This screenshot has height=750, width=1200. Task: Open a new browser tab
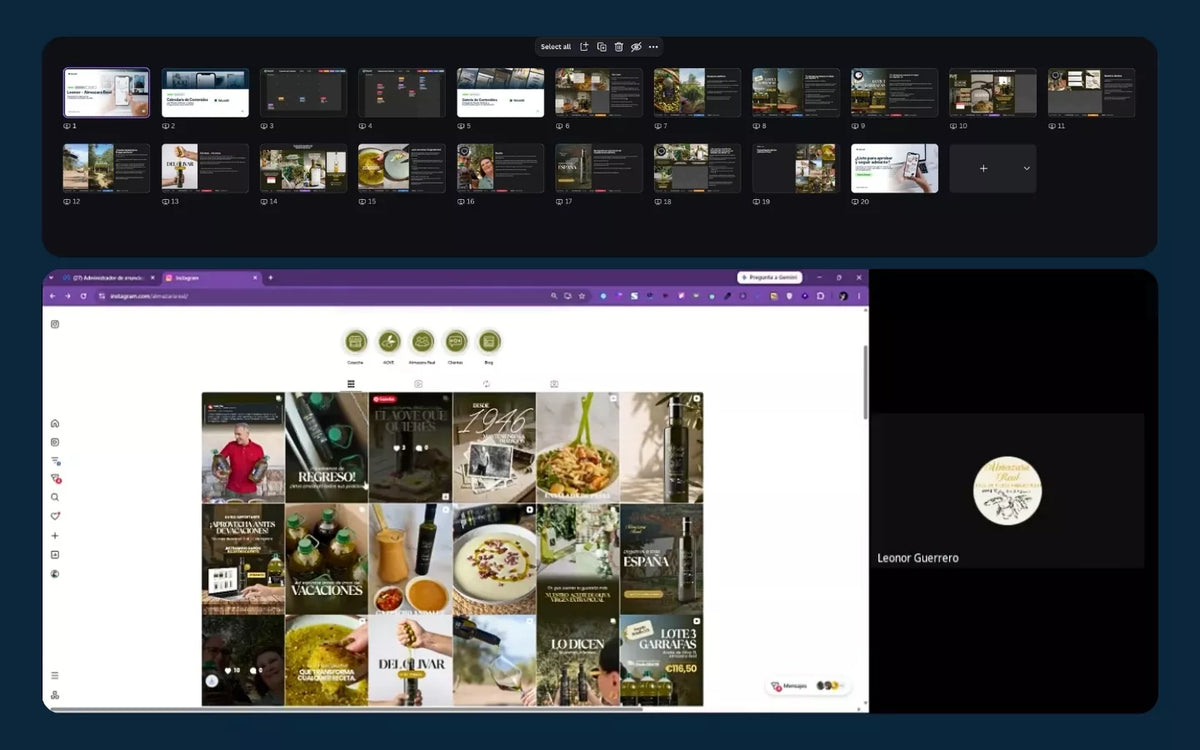[x=270, y=277]
